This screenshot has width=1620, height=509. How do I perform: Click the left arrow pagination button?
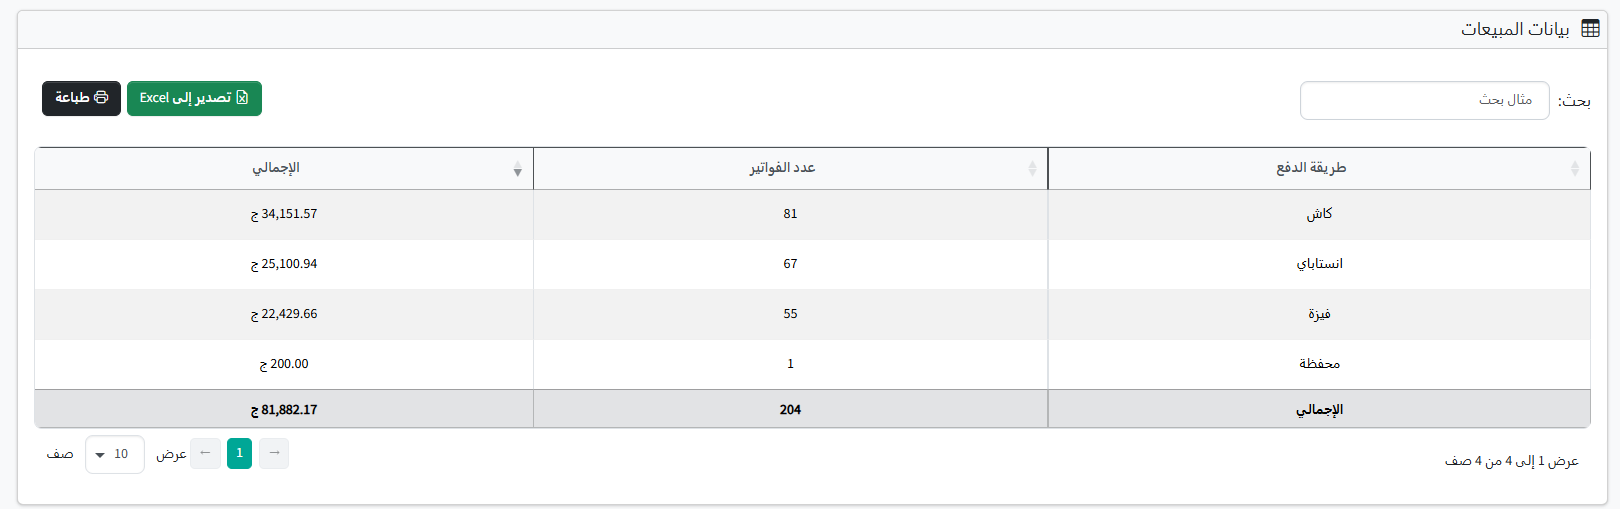click(205, 453)
